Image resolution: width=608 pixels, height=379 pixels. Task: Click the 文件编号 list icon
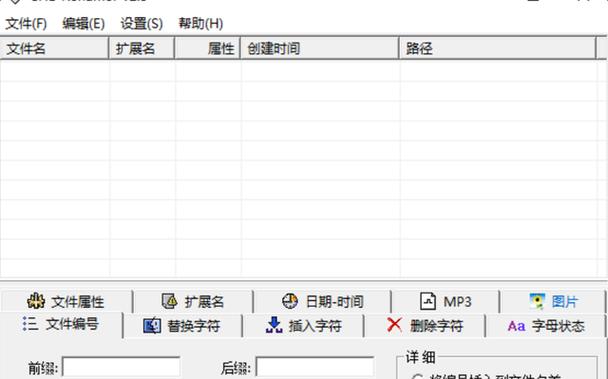[30, 324]
